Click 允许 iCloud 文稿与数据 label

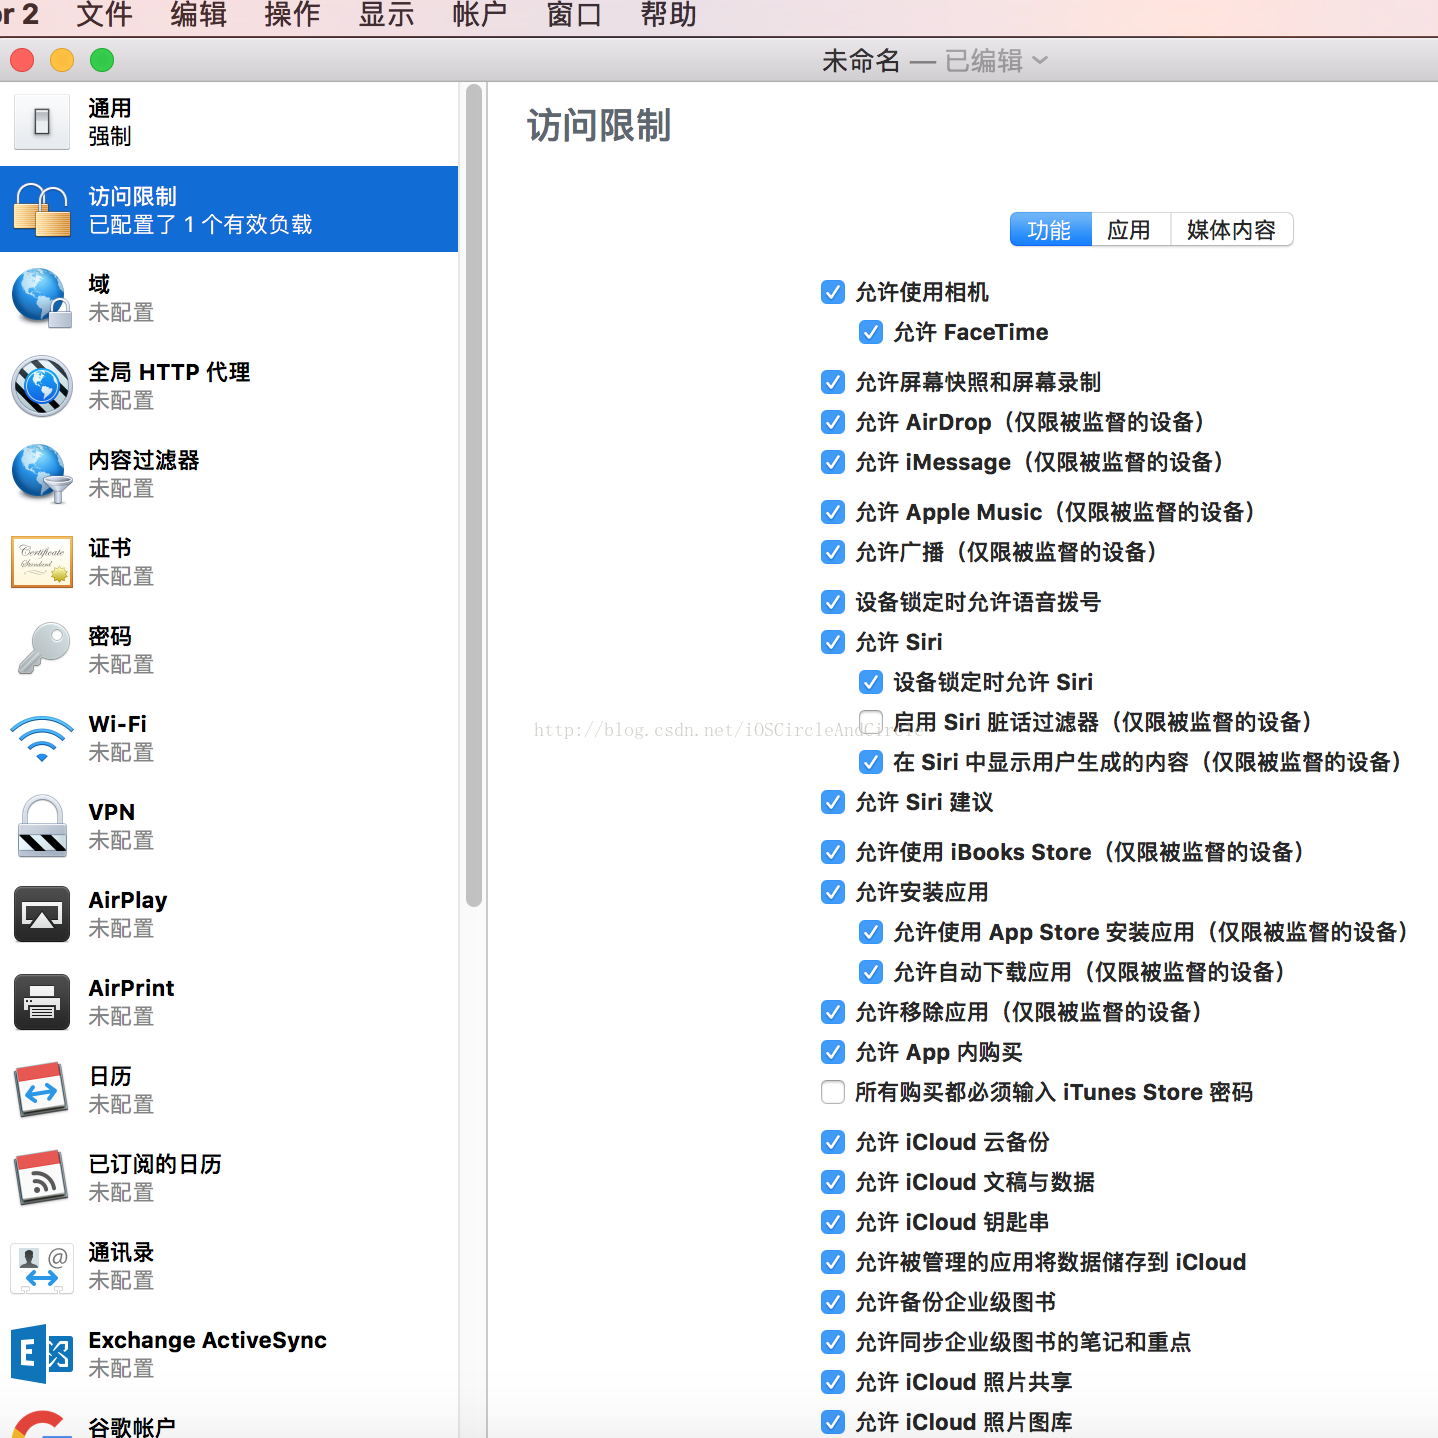tap(975, 1182)
